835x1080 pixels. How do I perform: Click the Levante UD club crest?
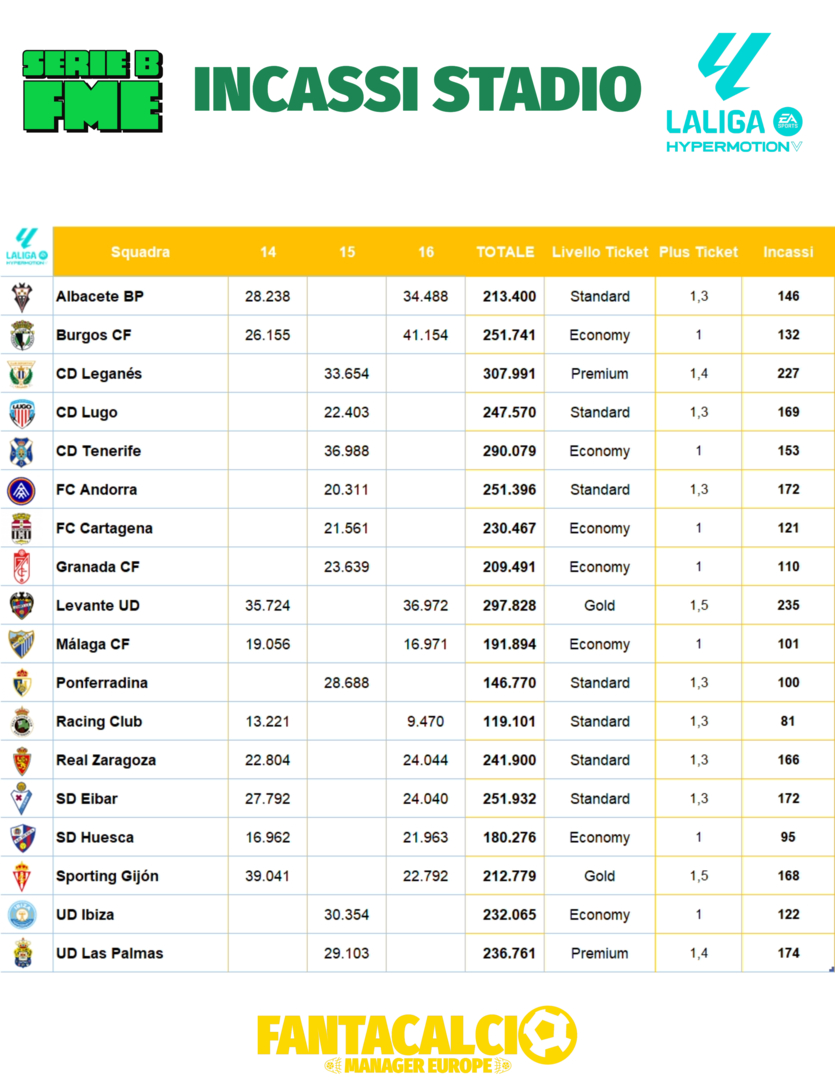(x=22, y=606)
